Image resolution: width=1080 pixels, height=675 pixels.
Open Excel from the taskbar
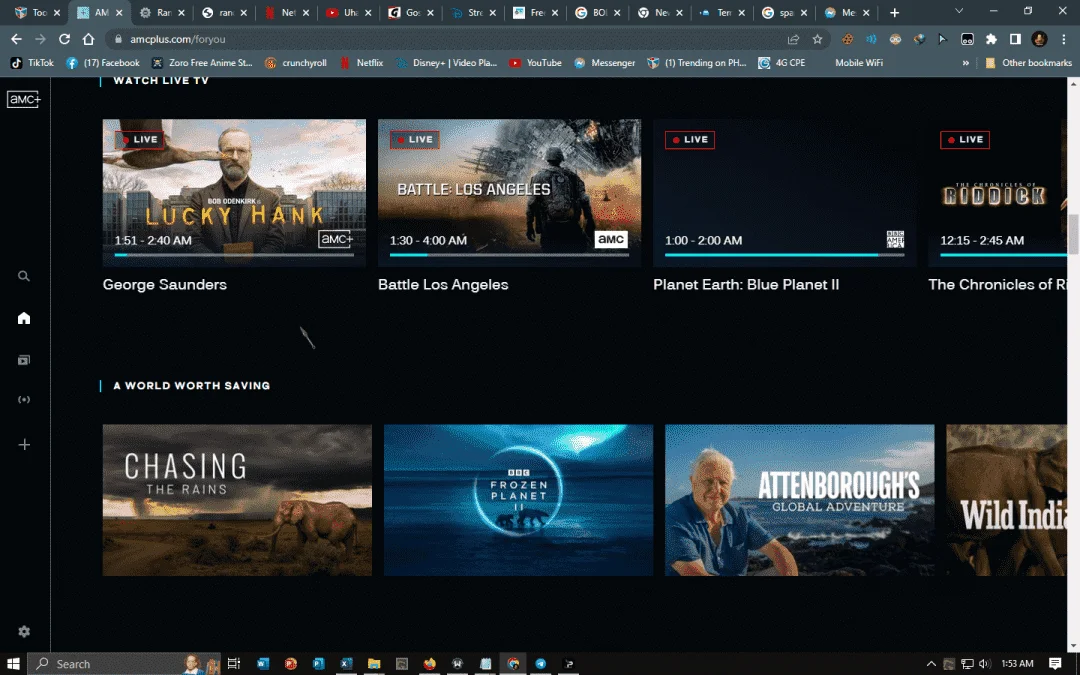point(346,664)
